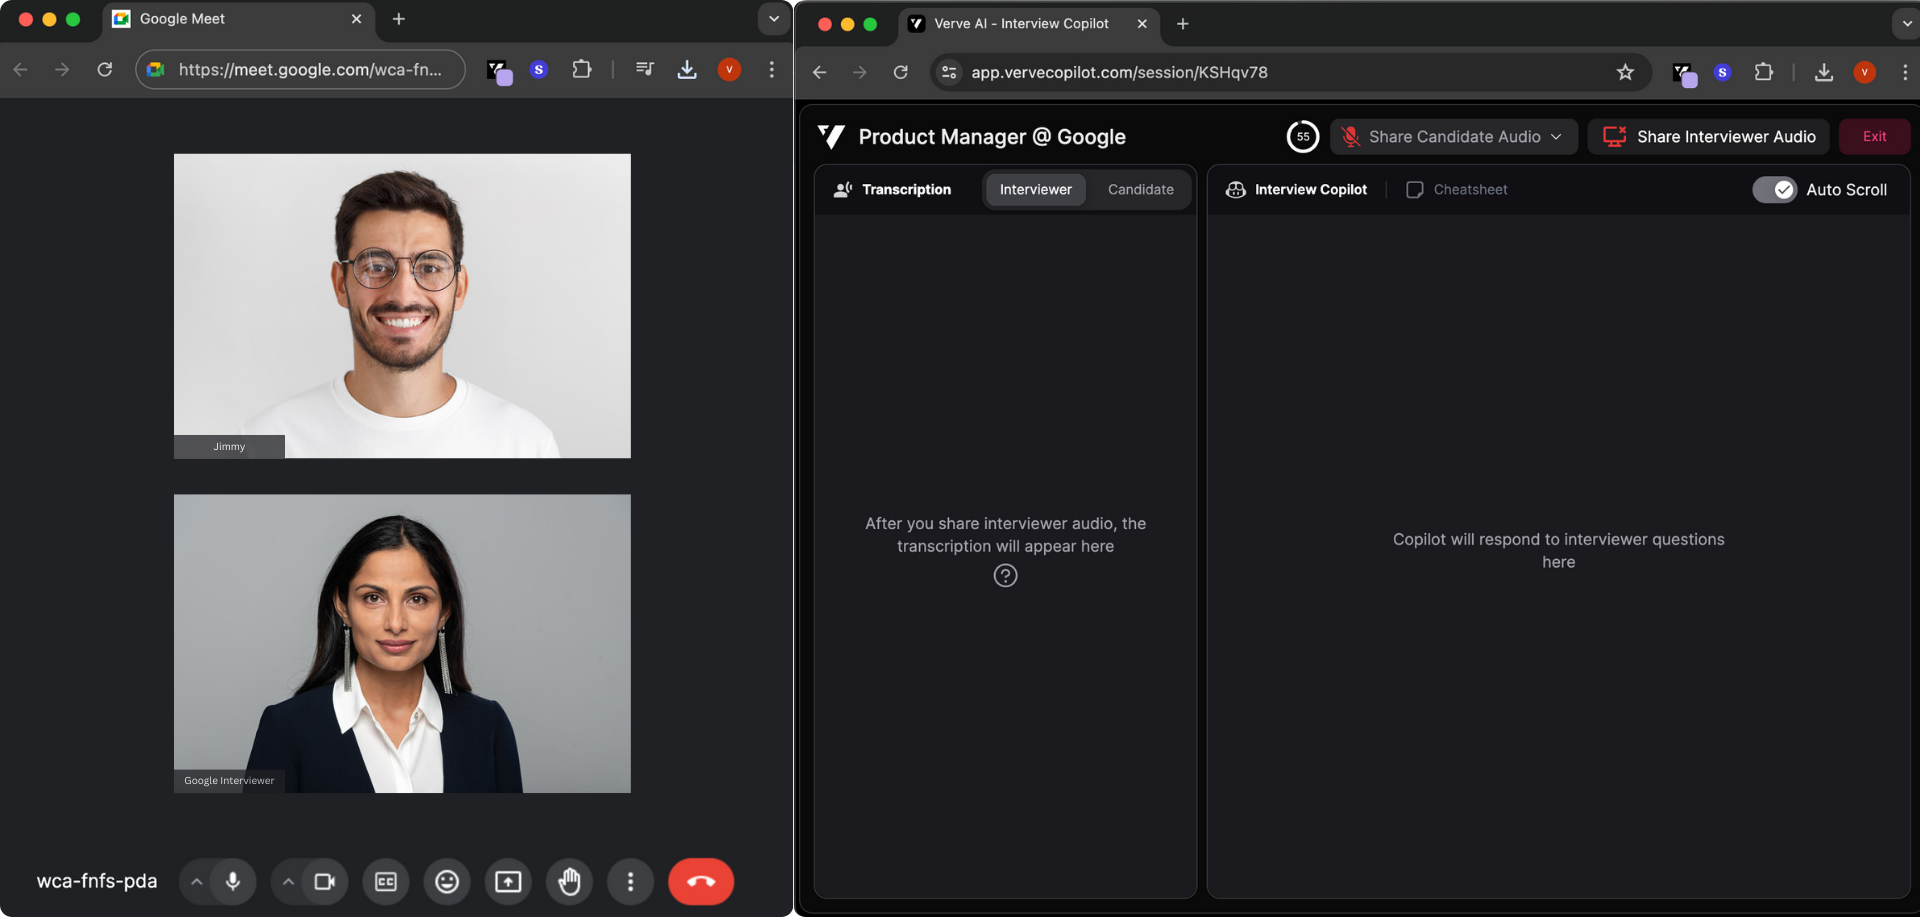Expand video settings arrow beside camera
1920x917 pixels.
pos(288,881)
